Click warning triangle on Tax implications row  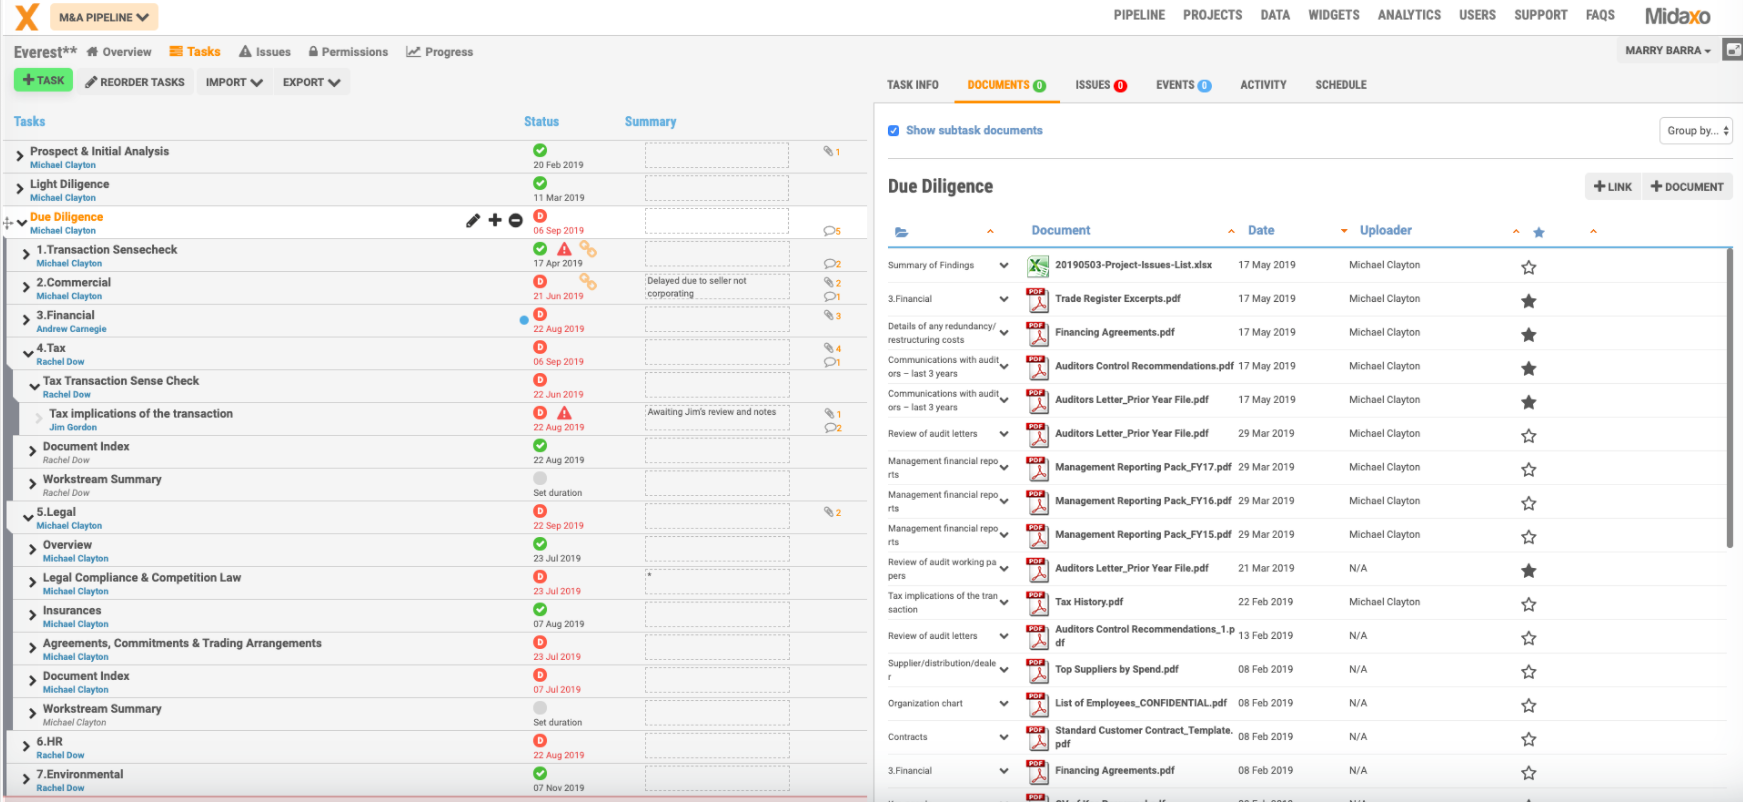(x=564, y=413)
